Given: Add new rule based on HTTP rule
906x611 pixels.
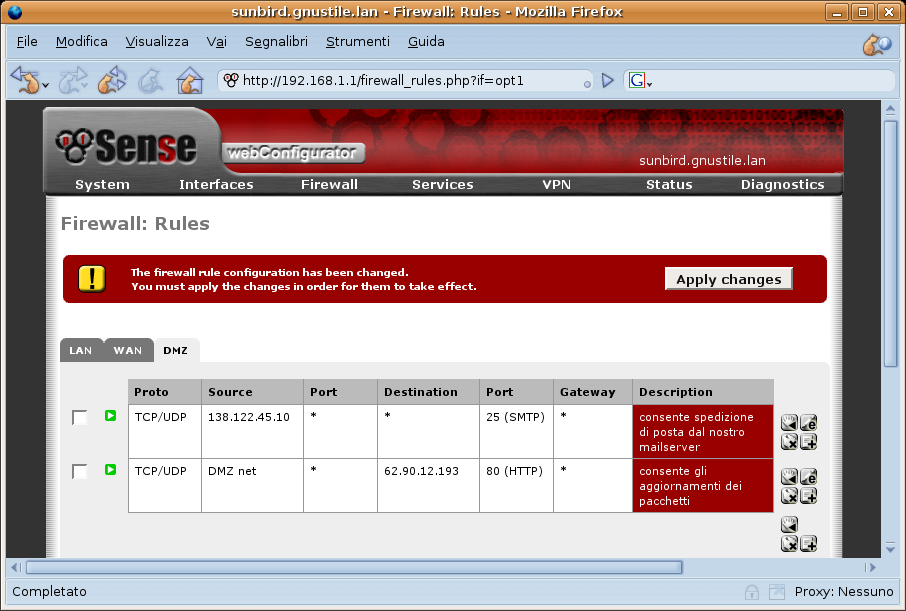Looking at the screenshot, I should 808,496.
